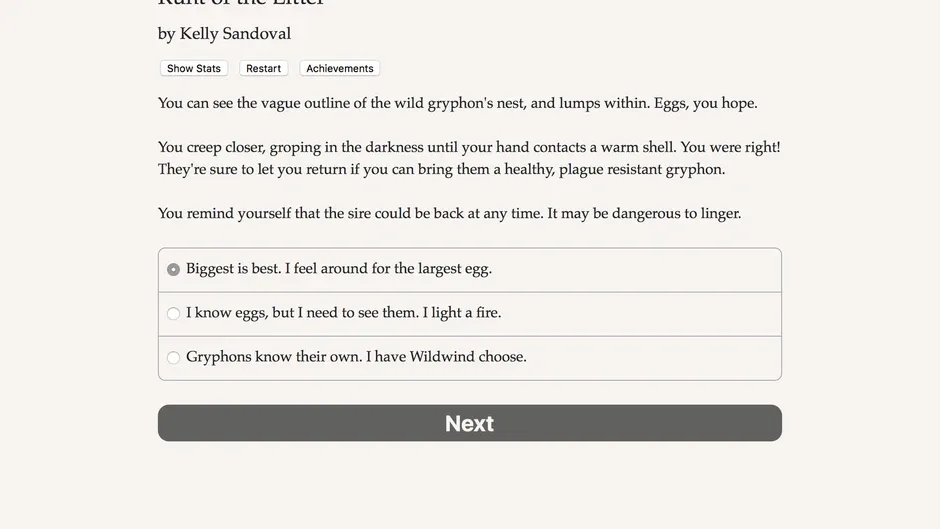The width and height of the screenshot is (940, 529).
Task: View the Achievements page
Action: pyautogui.click(x=340, y=69)
